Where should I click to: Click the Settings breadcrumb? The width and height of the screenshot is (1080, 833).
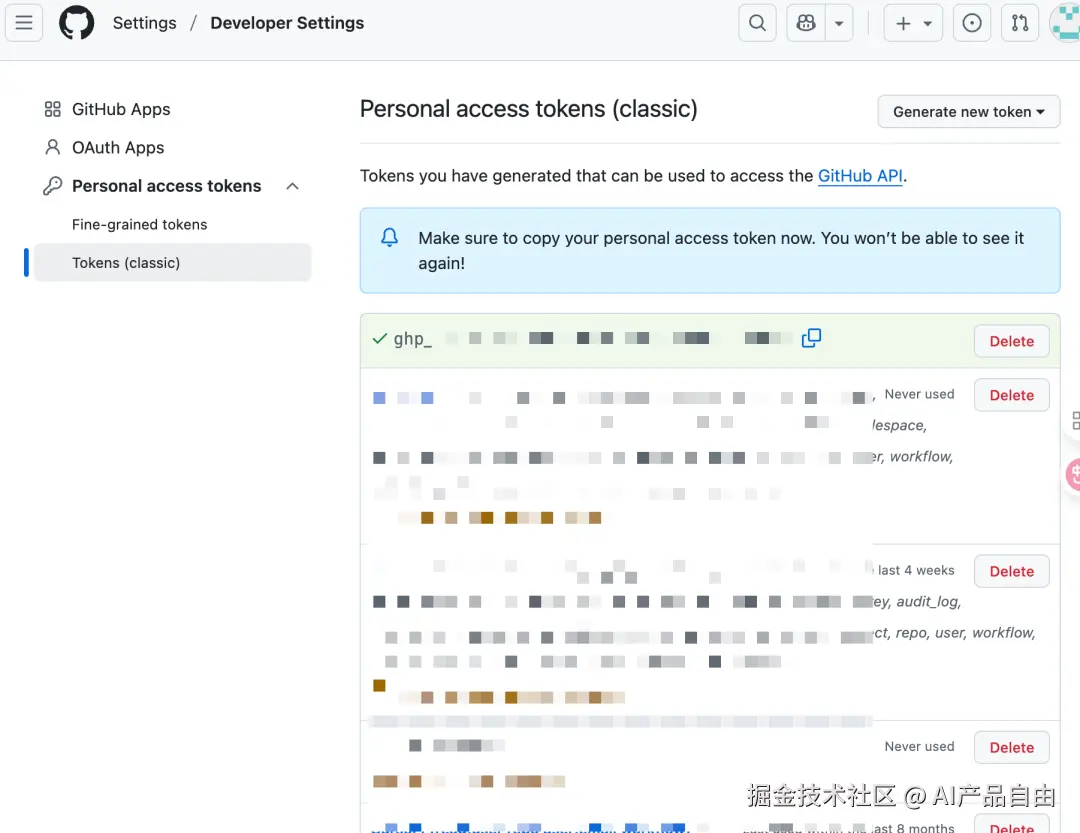pos(144,22)
